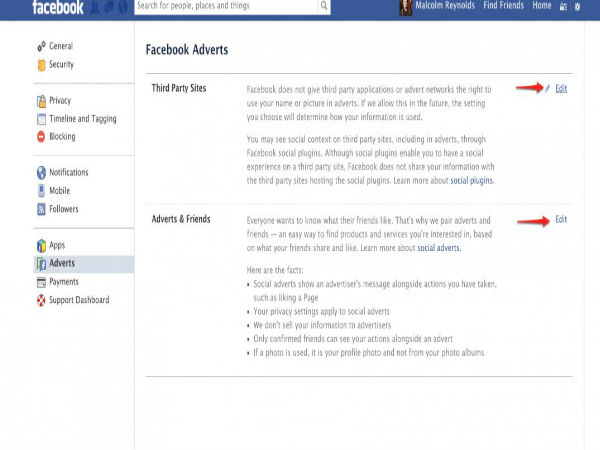Screen dimensions: 600x450
Task: Click 'Only confirmed friends can see' bullet
Action: 353,339
